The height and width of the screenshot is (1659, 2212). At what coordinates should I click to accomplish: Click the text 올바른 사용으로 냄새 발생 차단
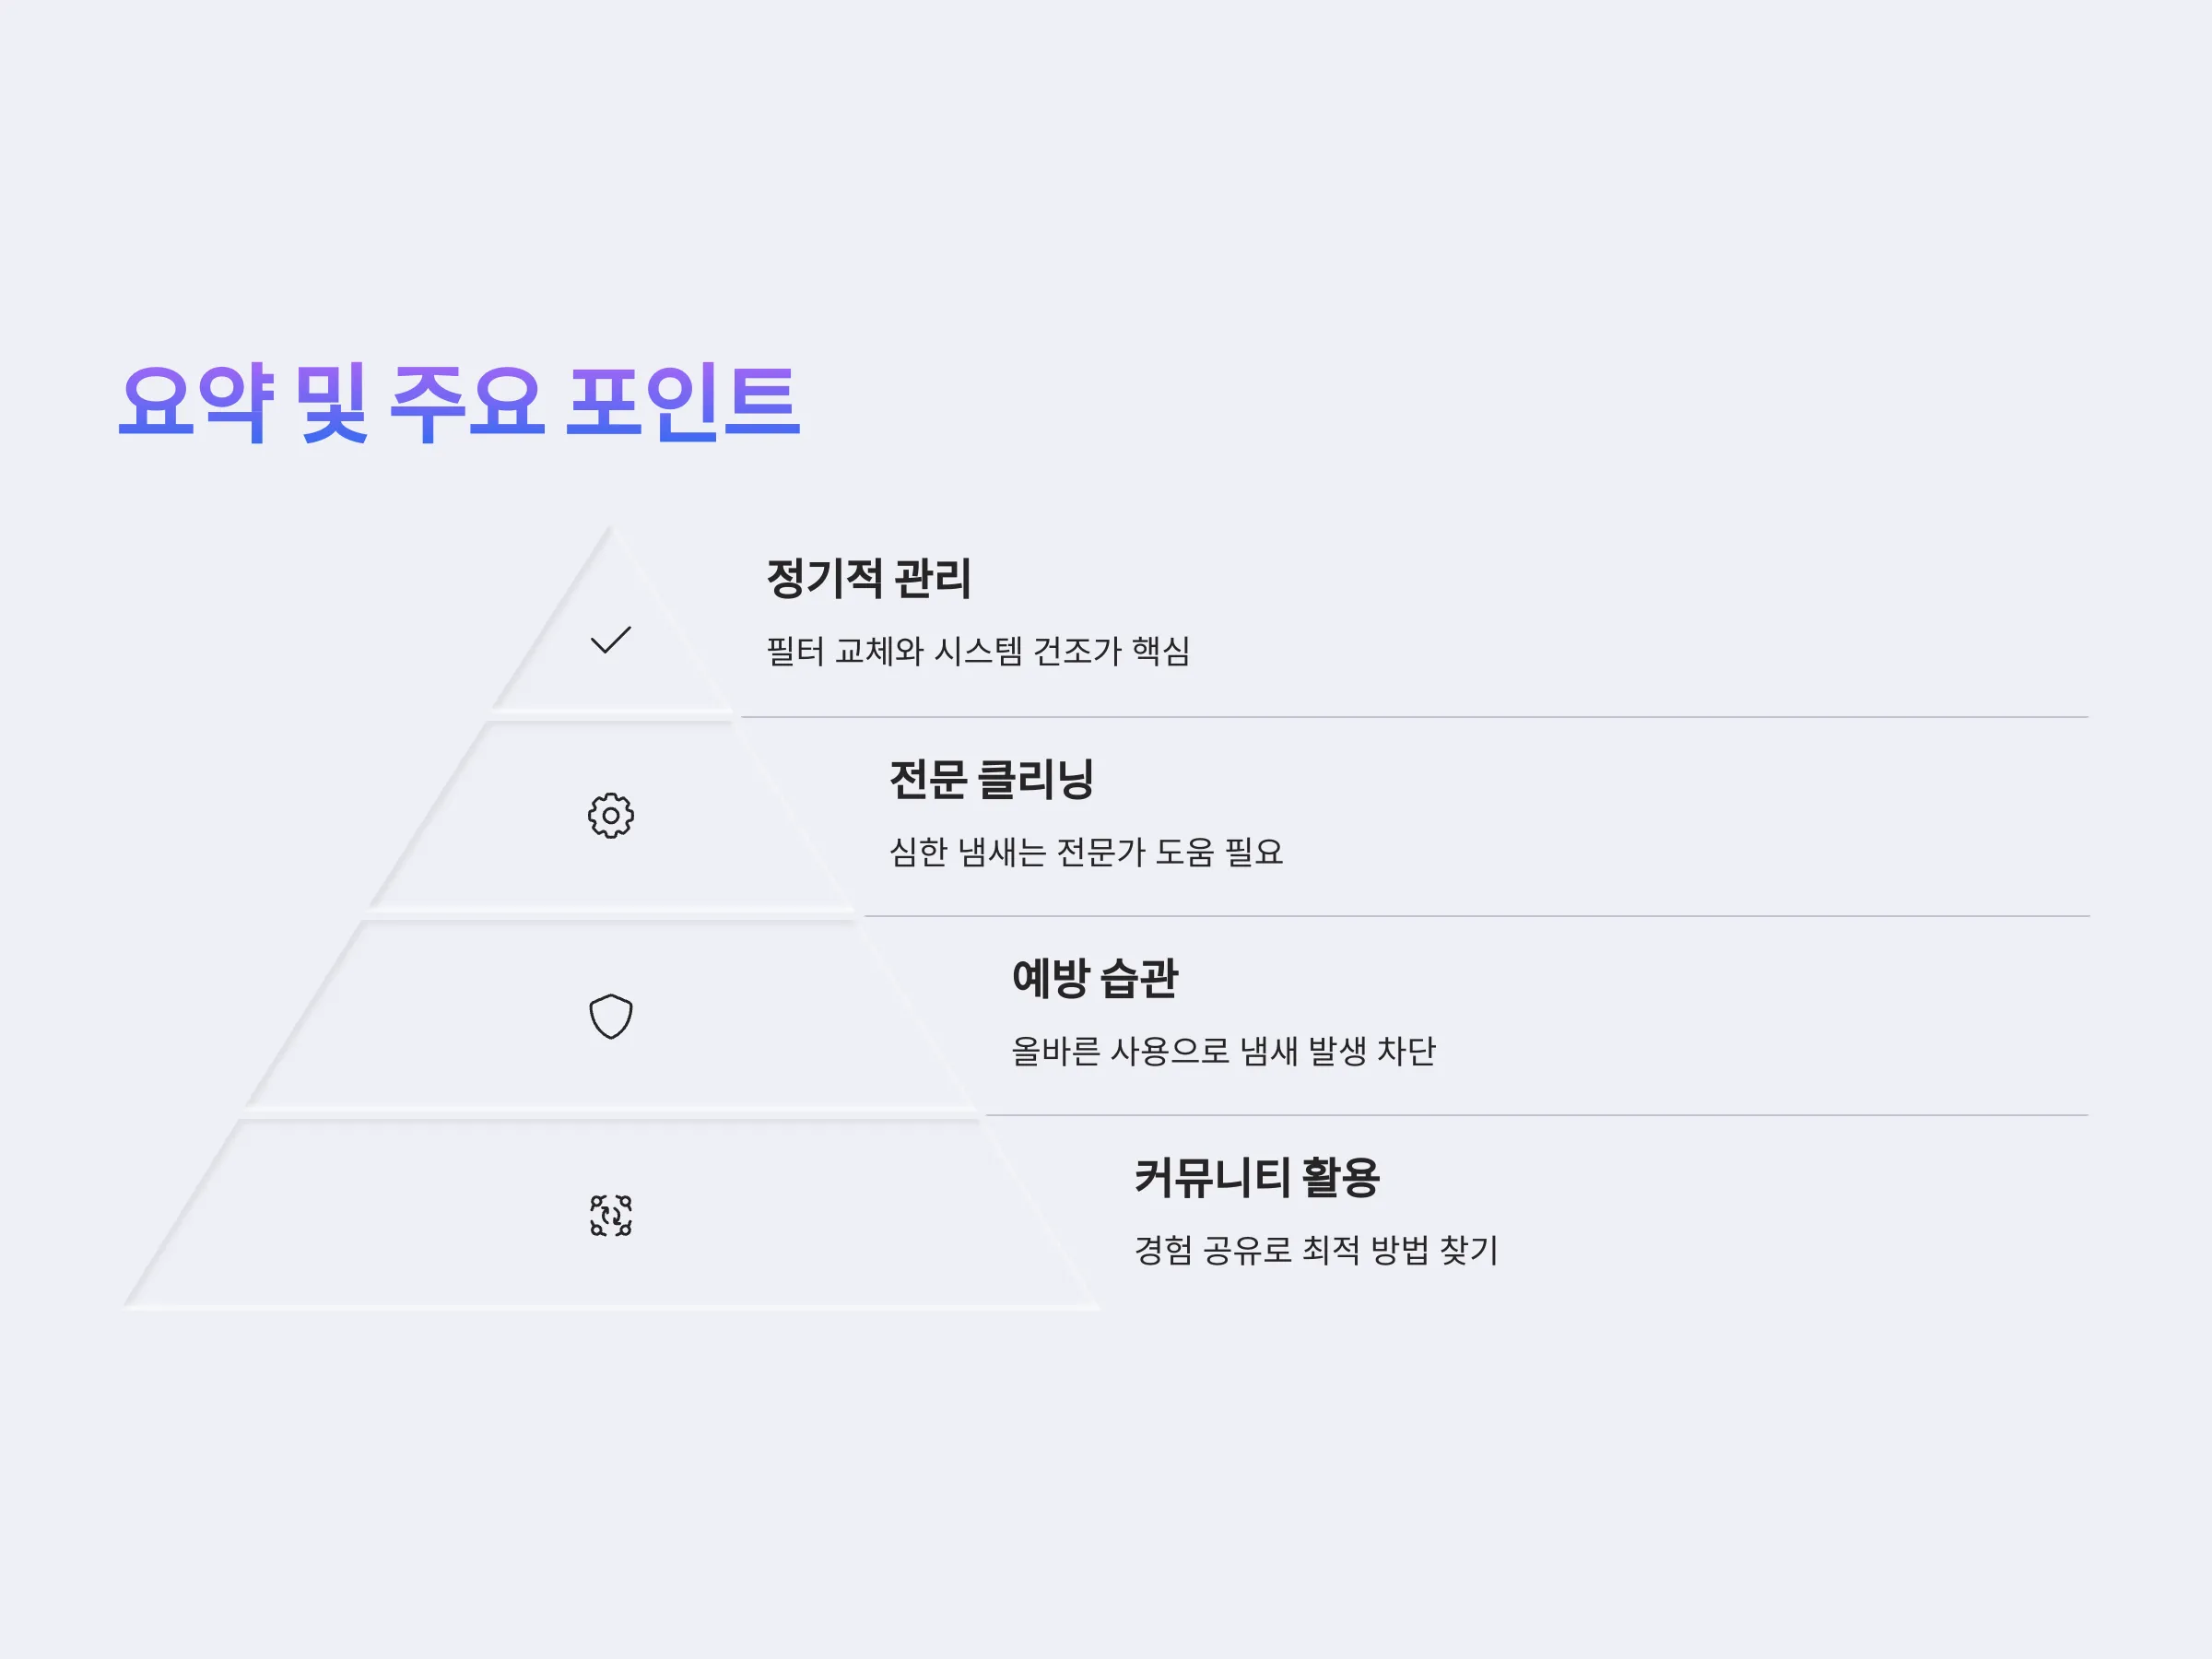[1223, 1051]
